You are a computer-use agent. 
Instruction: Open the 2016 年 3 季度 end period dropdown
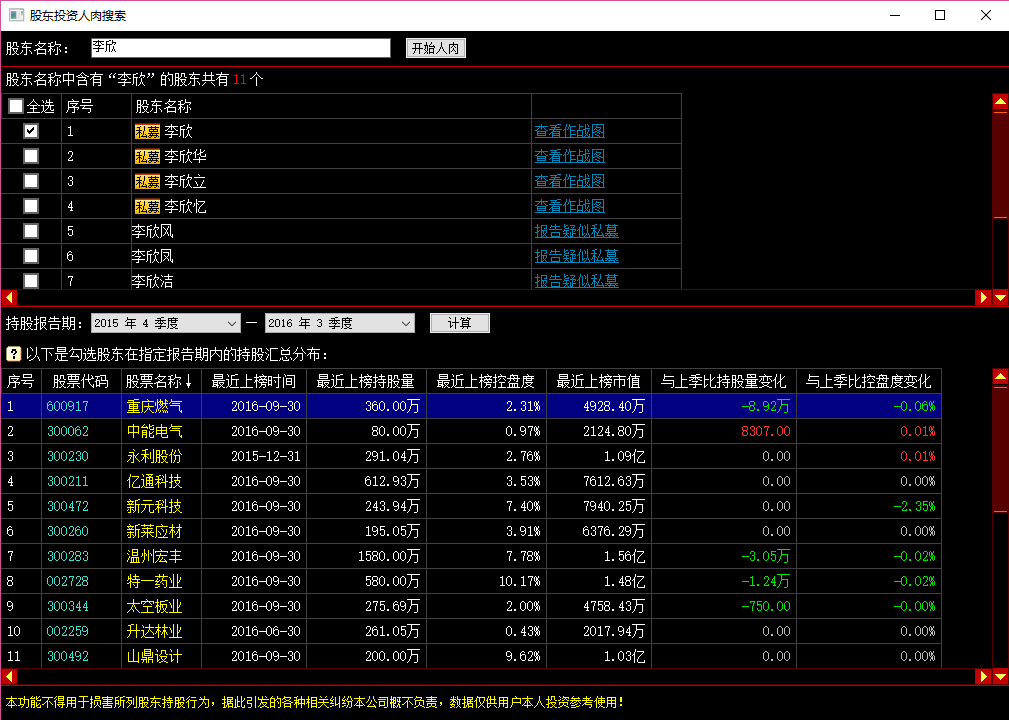tap(339, 323)
